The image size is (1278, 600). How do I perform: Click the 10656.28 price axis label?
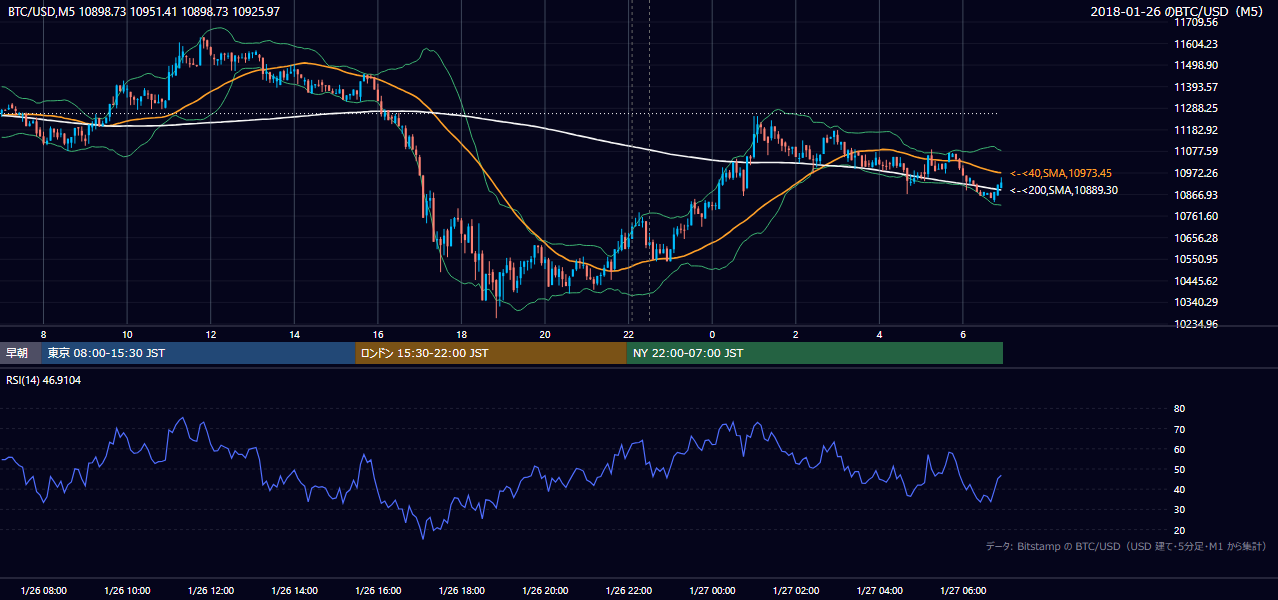pyautogui.click(x=1196, y=238)
